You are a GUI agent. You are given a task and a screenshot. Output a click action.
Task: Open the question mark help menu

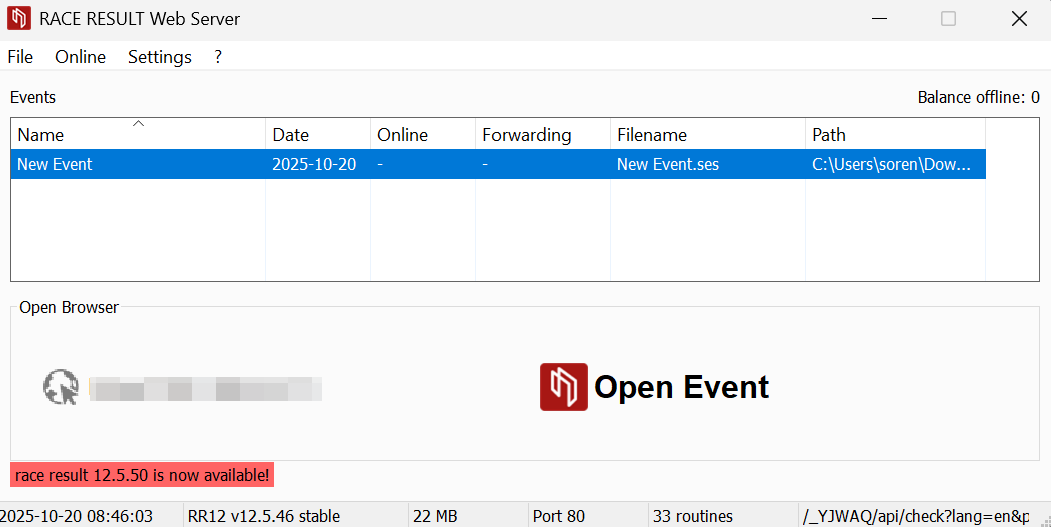coord(218,57)
